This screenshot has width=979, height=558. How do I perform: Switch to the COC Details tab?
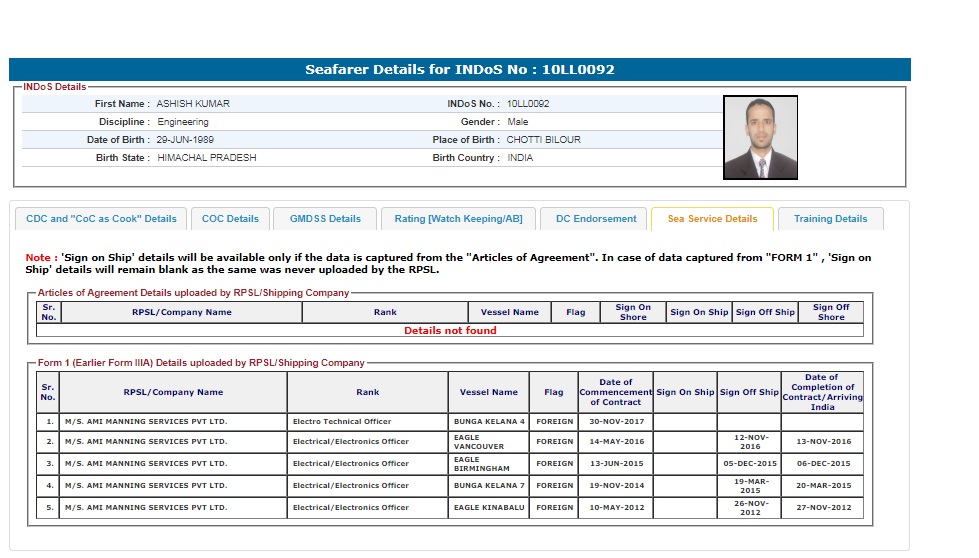pos(230,219)
